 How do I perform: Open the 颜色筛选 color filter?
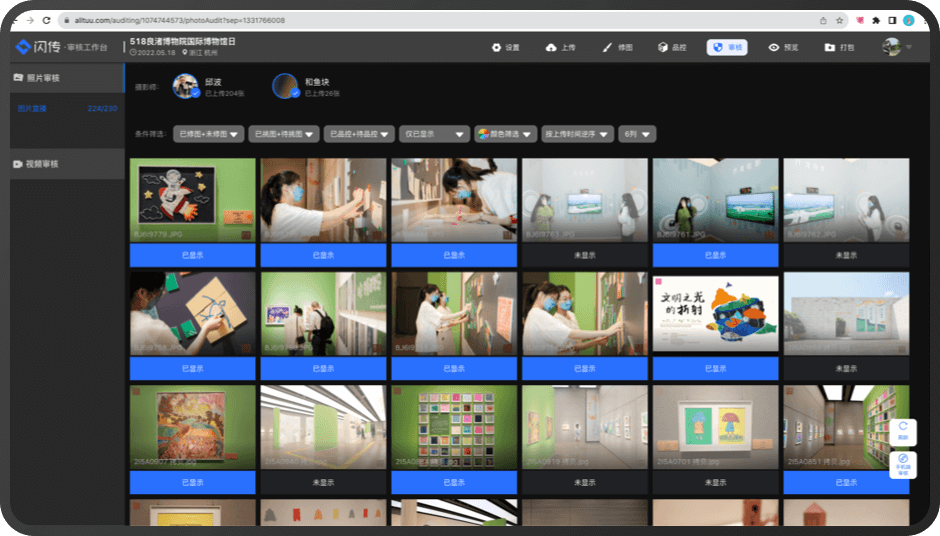[x=505, y=134]
